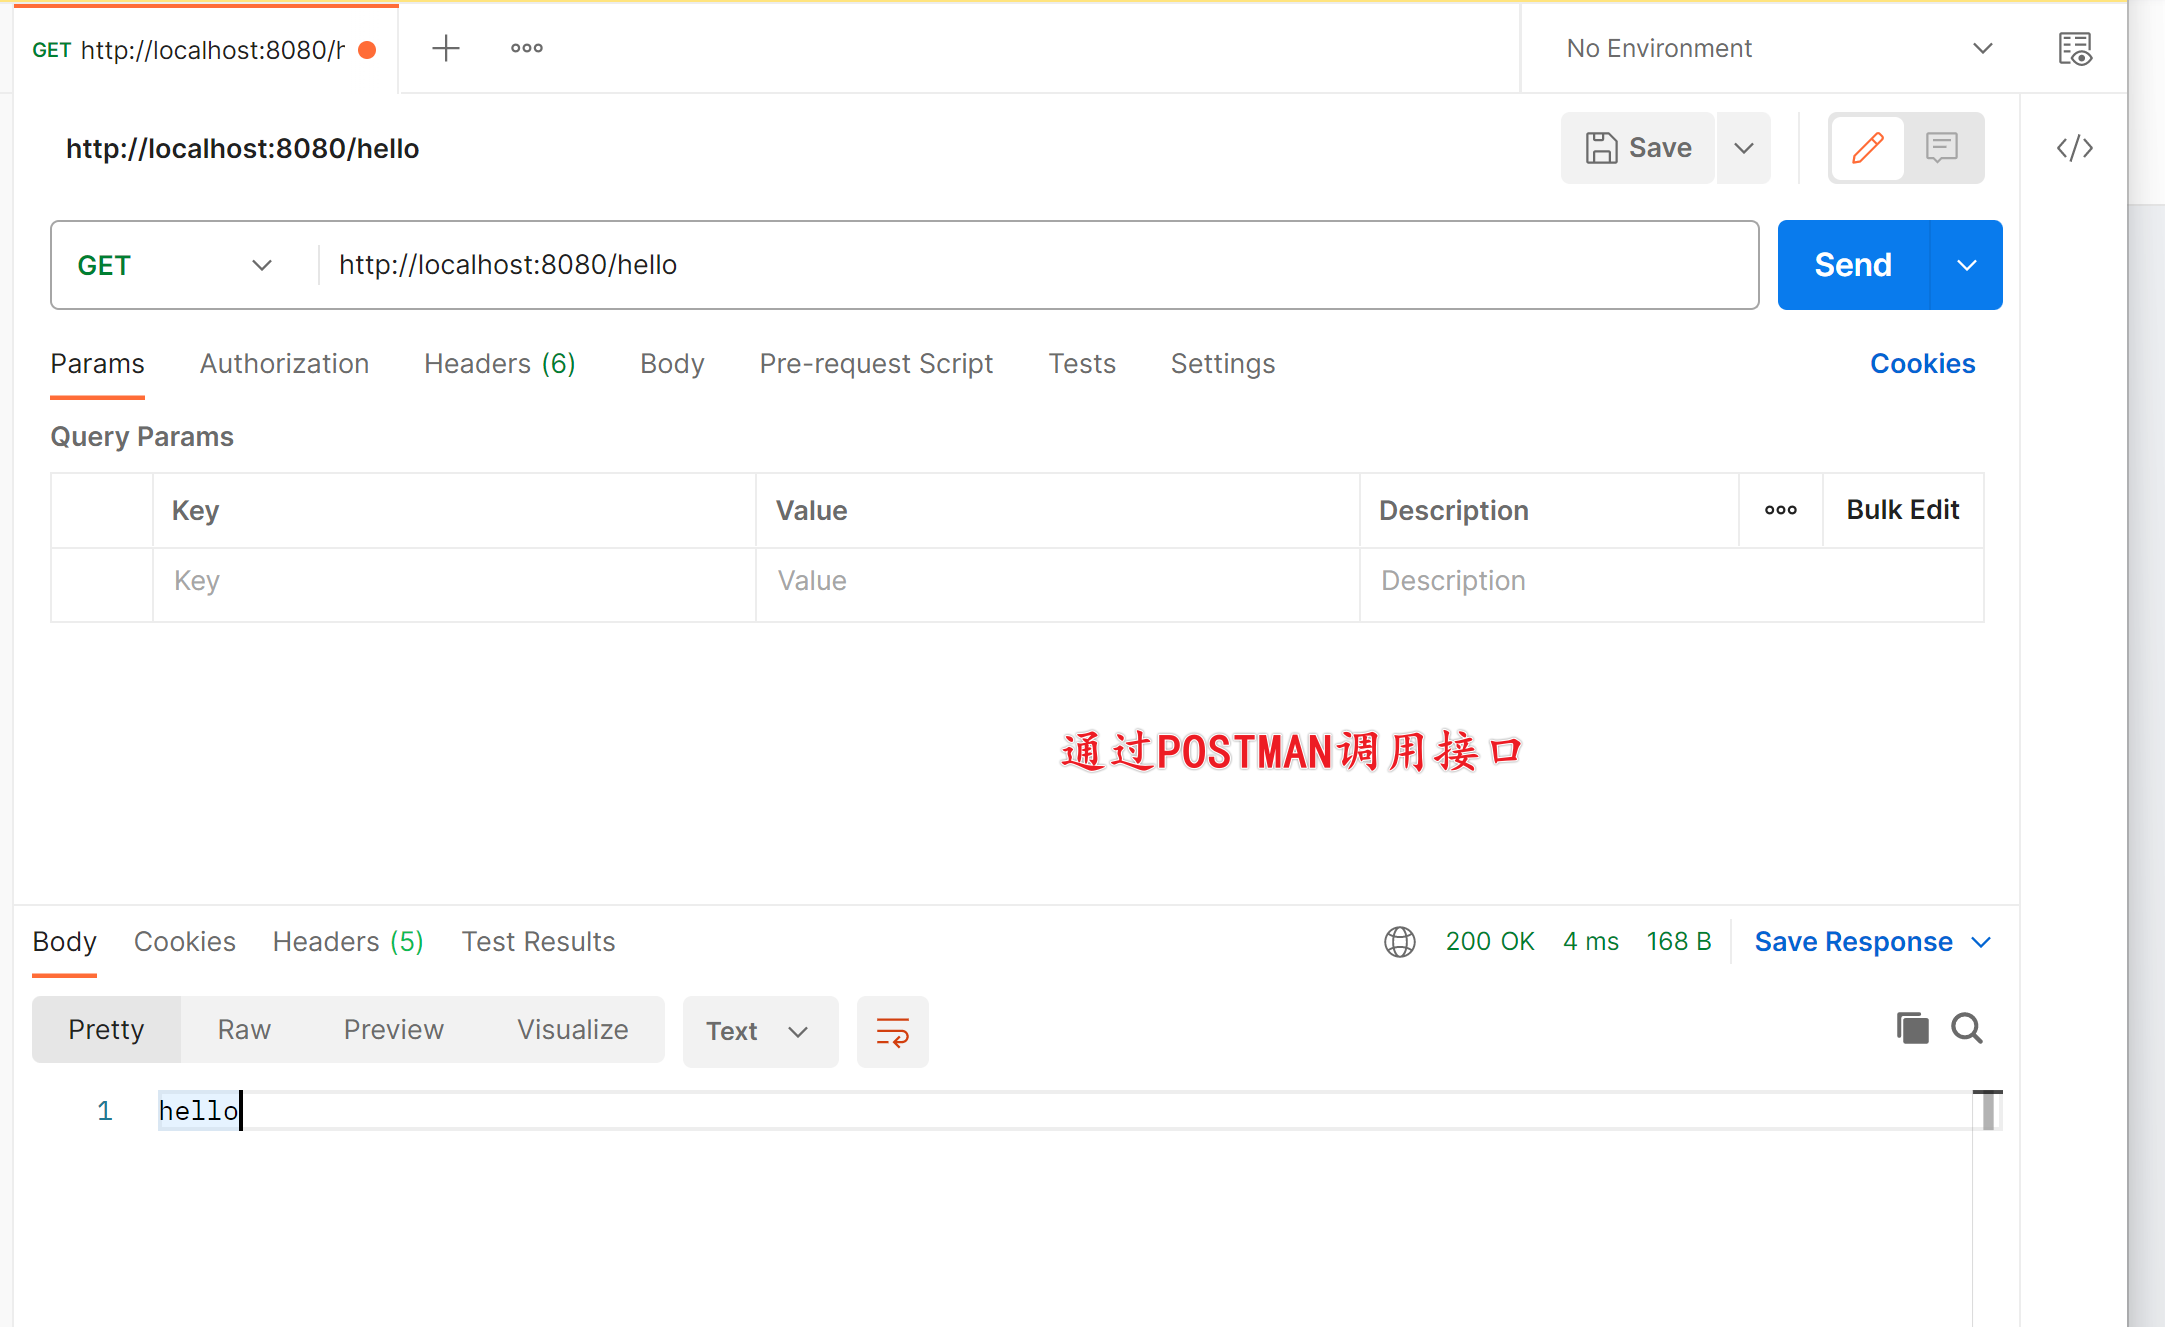
Task: Select the Params tab
Action: tap(97, 364)
